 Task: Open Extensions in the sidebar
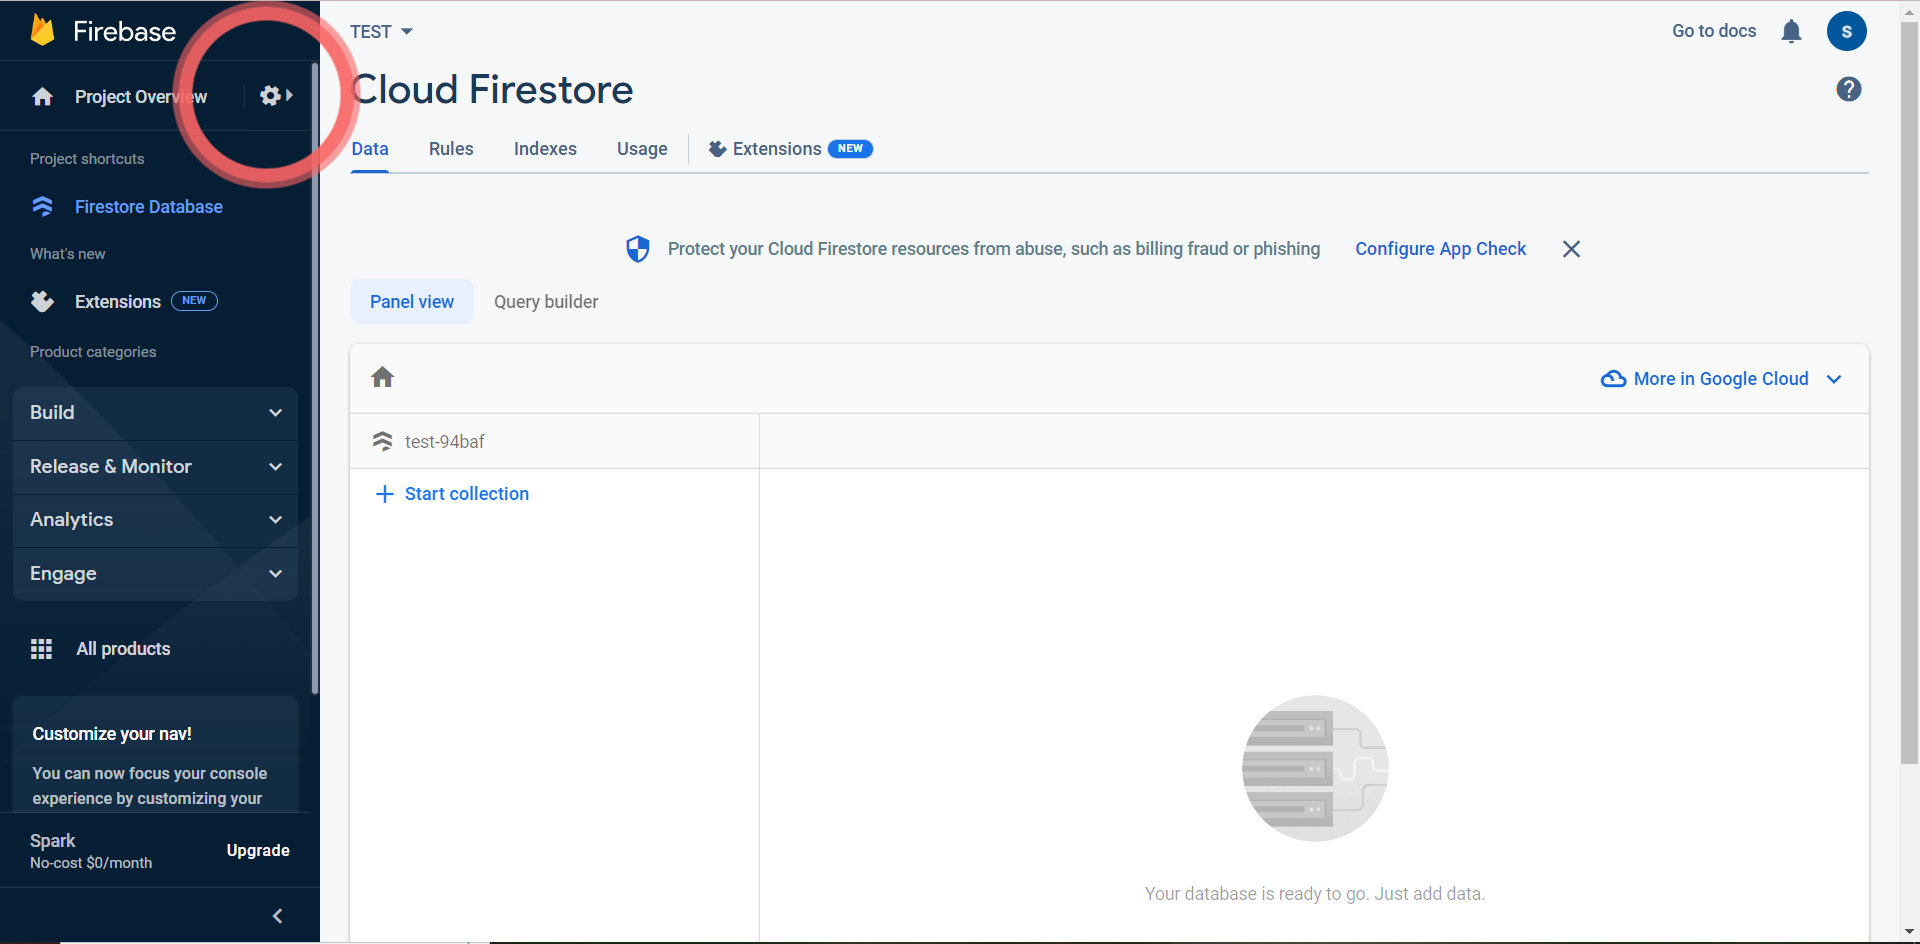click(x=118, y=302)
